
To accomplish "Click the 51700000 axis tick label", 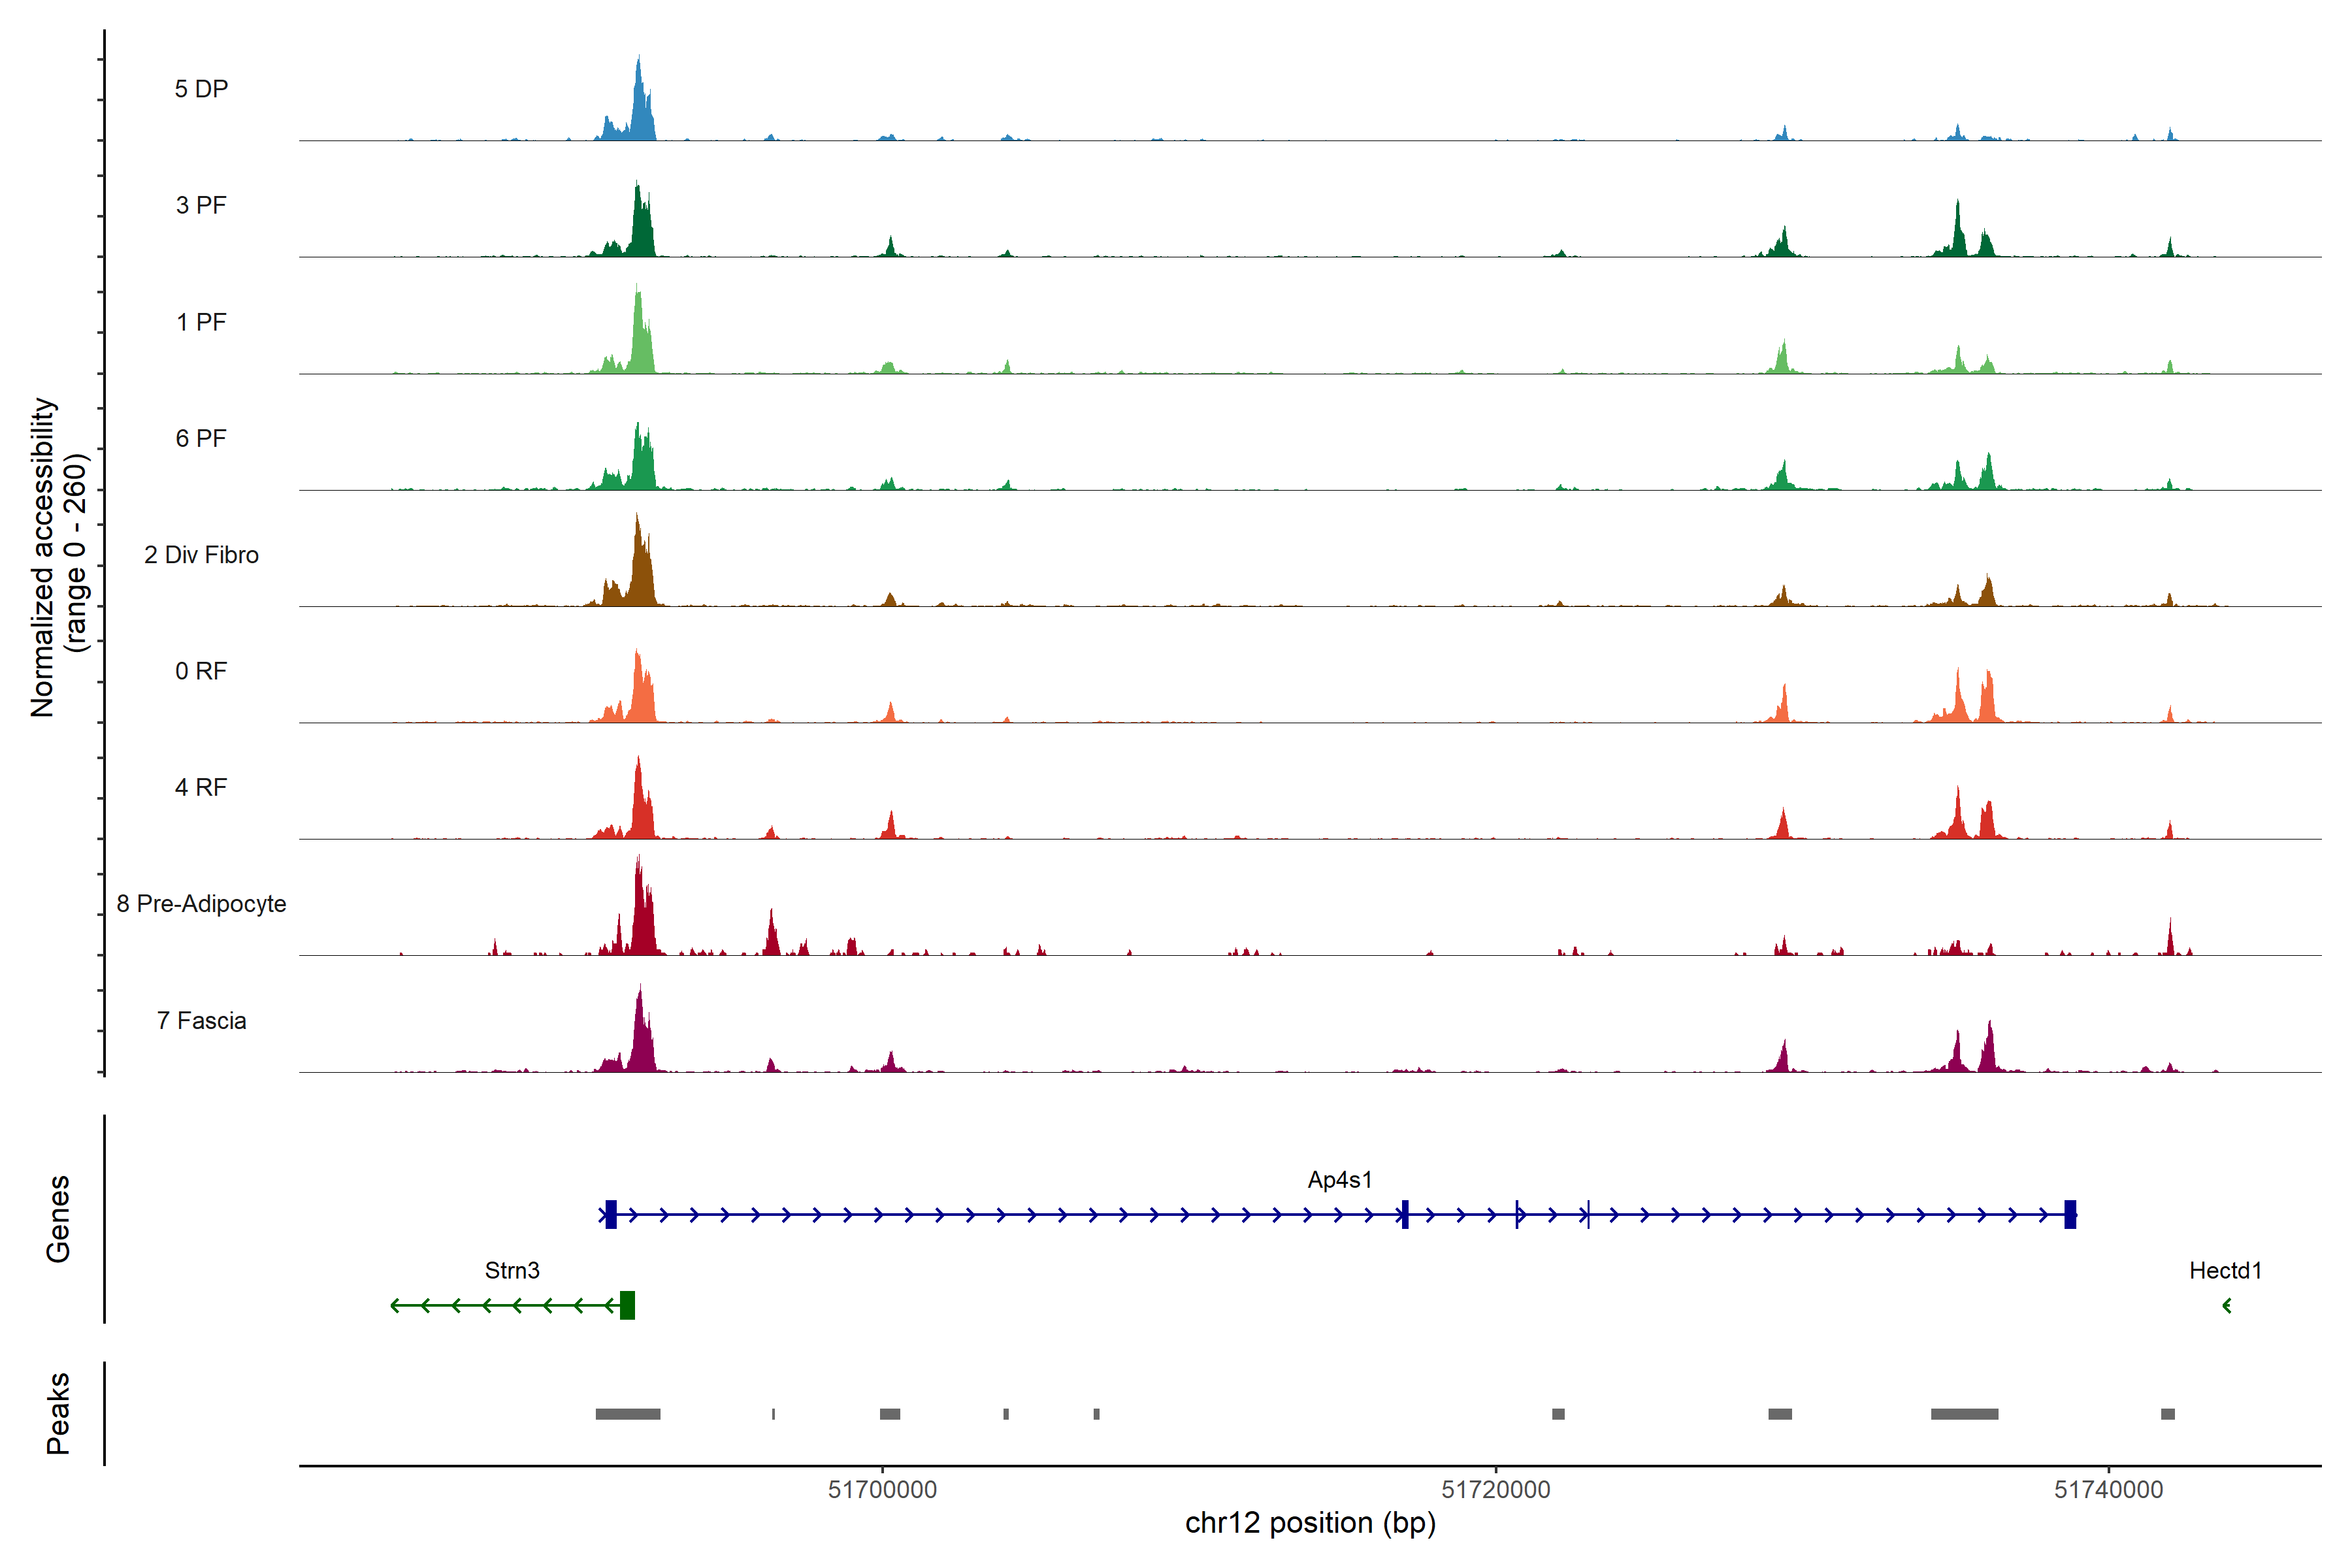I will 882,1490.
